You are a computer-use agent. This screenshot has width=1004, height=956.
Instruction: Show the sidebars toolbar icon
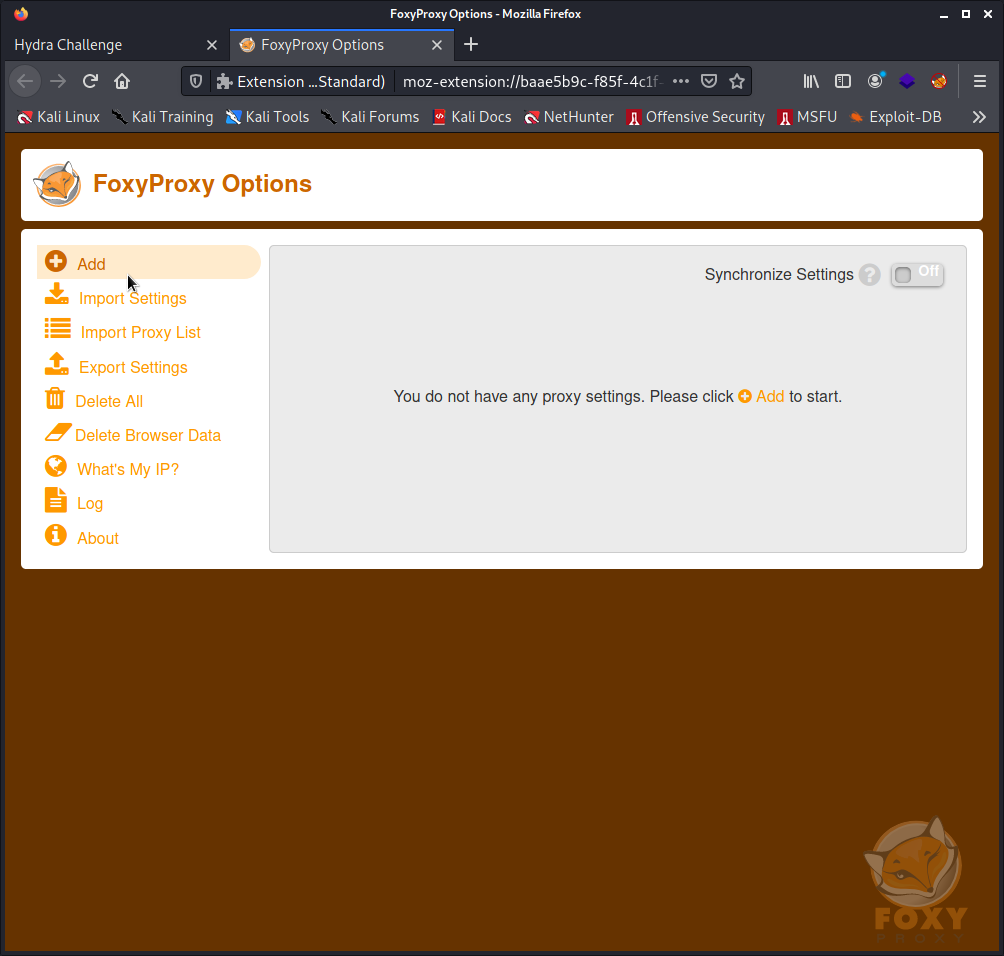pos(843,81)
